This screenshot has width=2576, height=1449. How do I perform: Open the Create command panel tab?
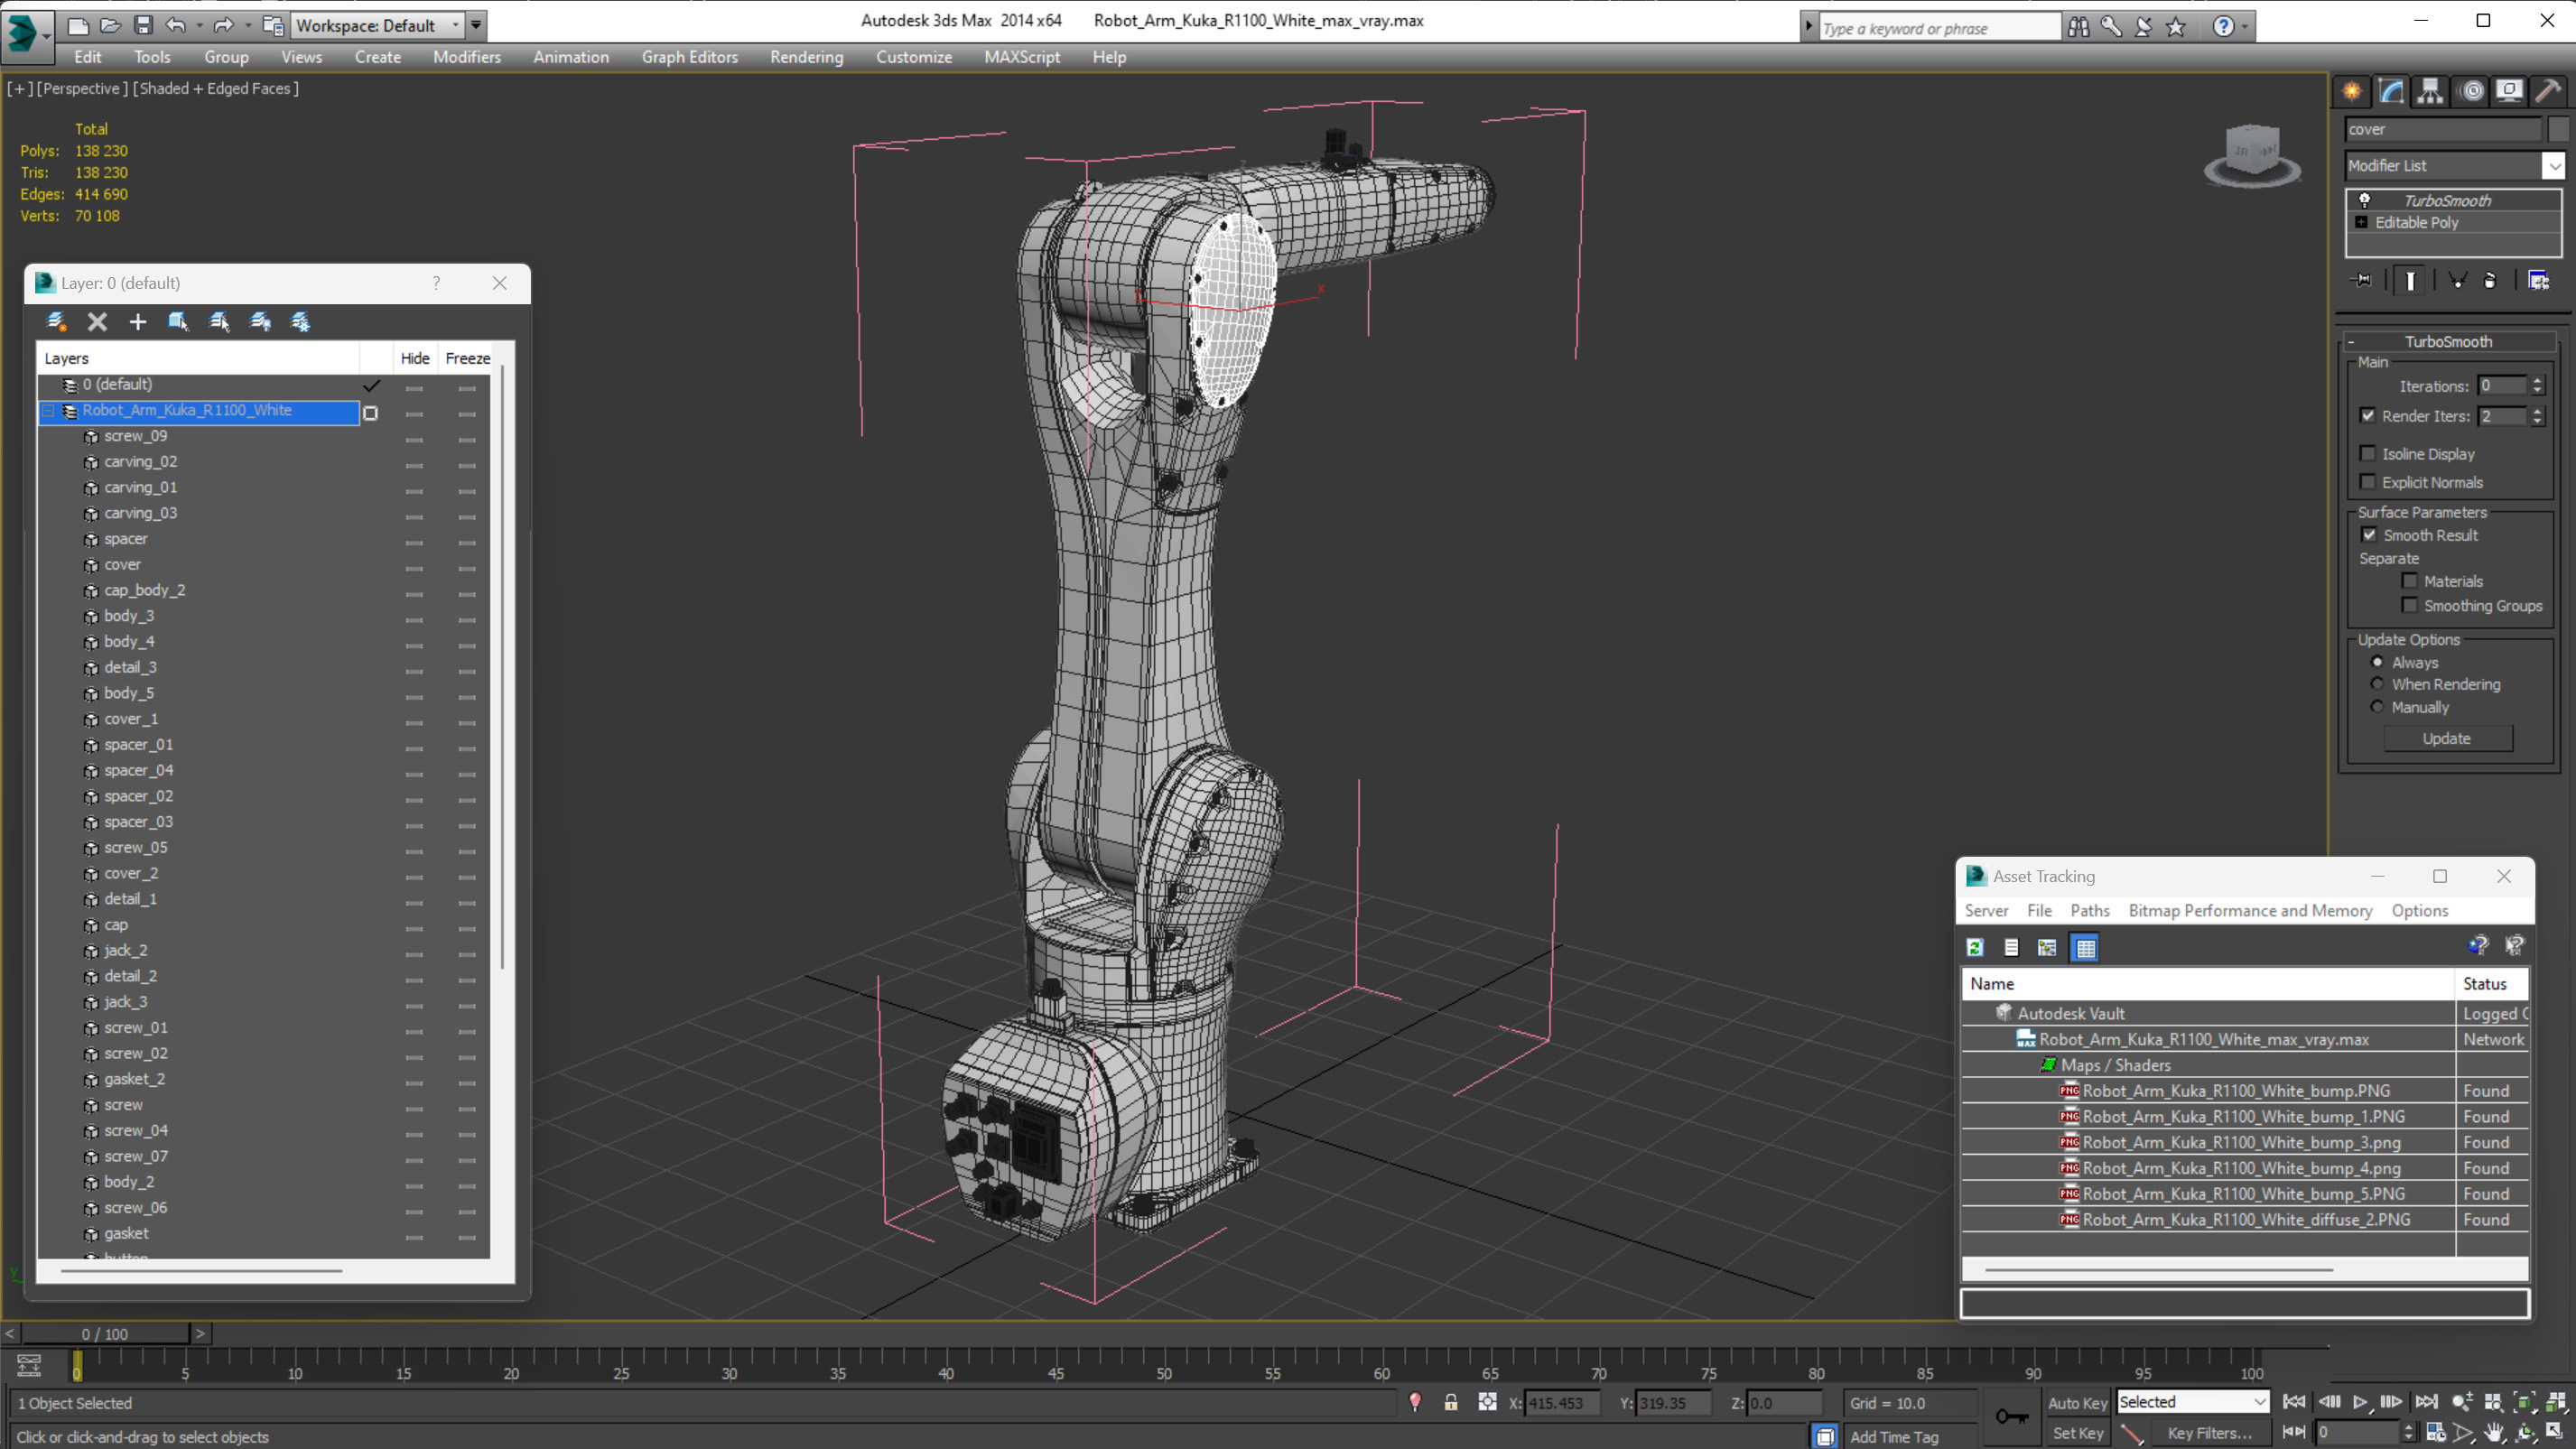(x=2352, y=91)
